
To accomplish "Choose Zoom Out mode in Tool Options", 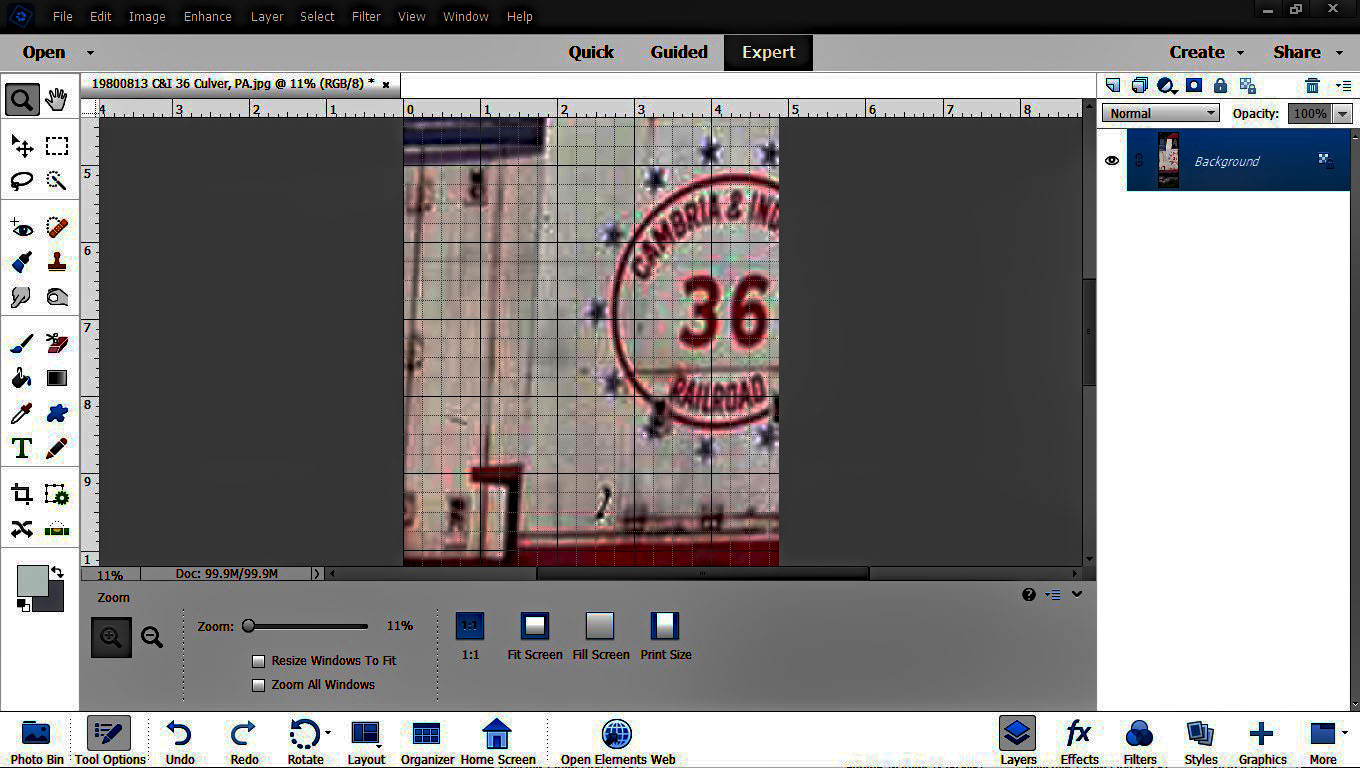I will (152, 637).
